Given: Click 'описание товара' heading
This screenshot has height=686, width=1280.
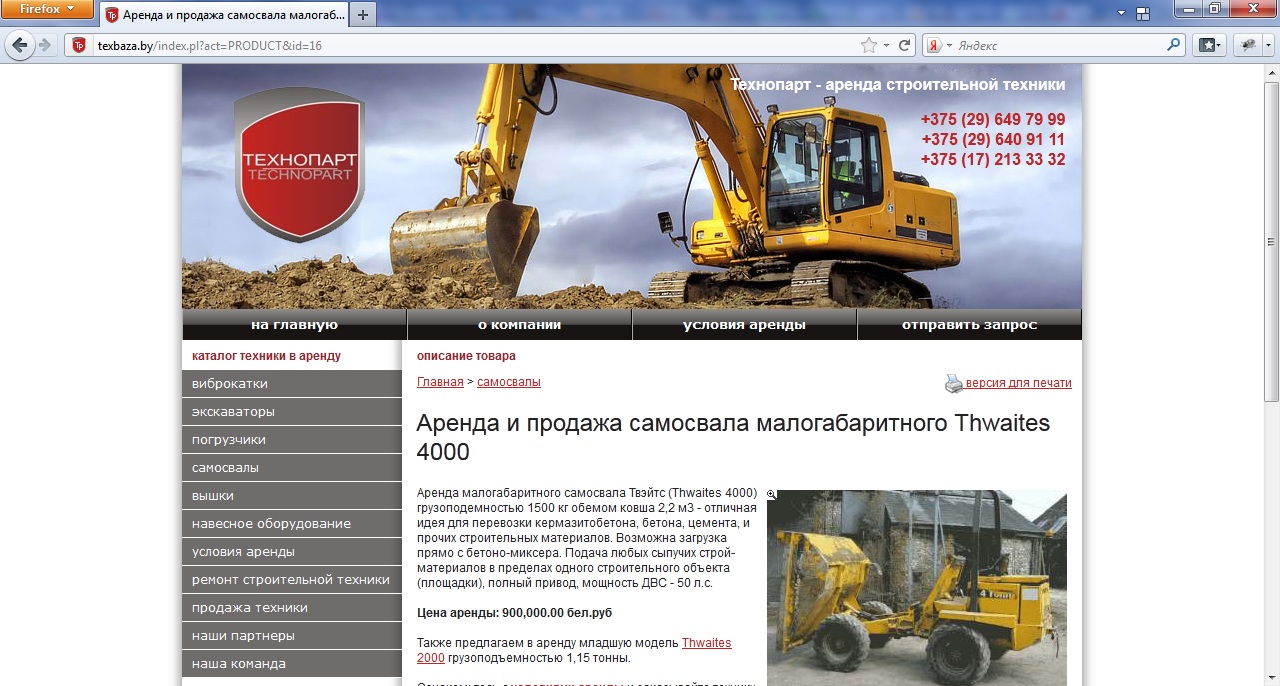Looking at the screenshot, I should pyautogui.click(x=466, y=356).
